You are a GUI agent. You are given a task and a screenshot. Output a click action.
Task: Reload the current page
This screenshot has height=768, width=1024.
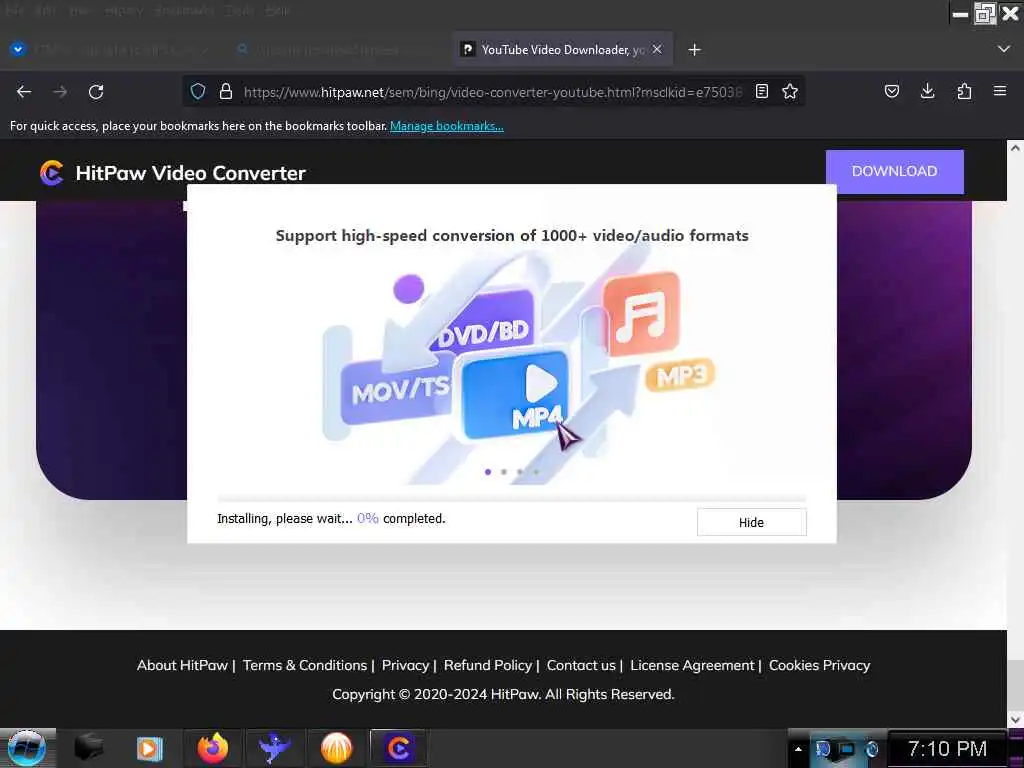coord(96,92)
